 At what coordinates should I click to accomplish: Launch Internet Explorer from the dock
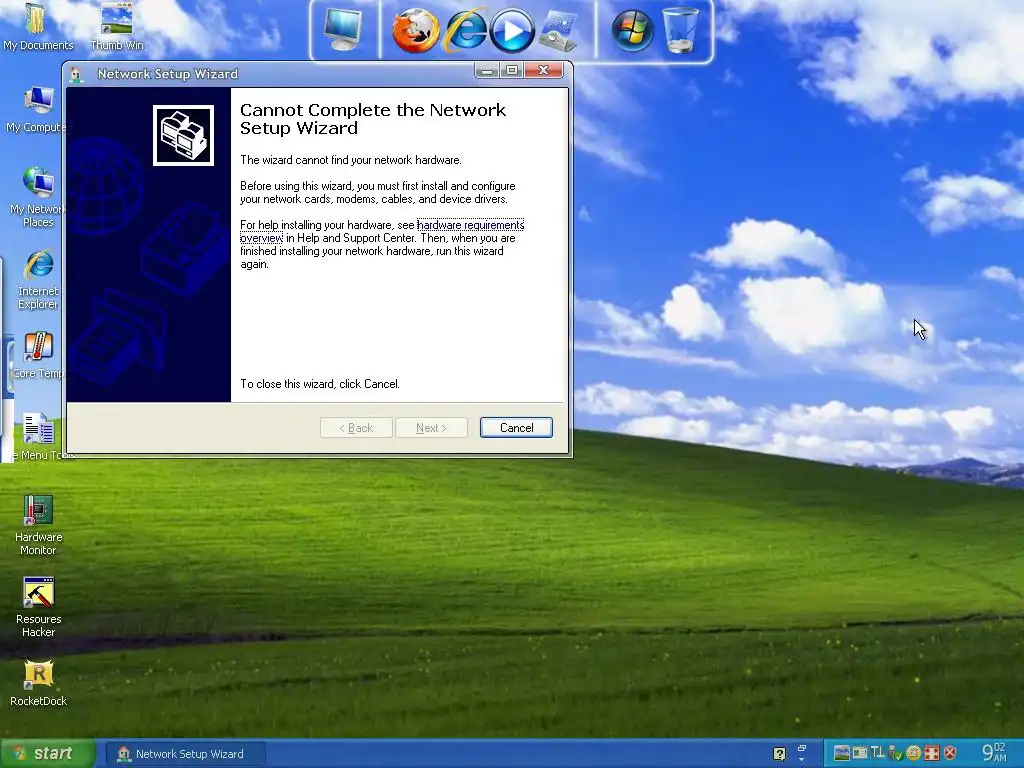[465, 30]
